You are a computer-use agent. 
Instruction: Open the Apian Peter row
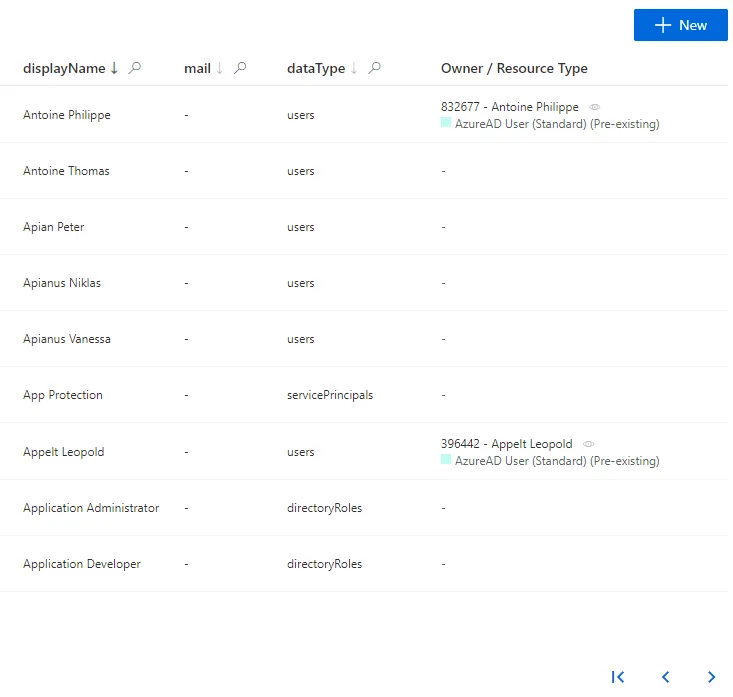[x=364, y=227]
